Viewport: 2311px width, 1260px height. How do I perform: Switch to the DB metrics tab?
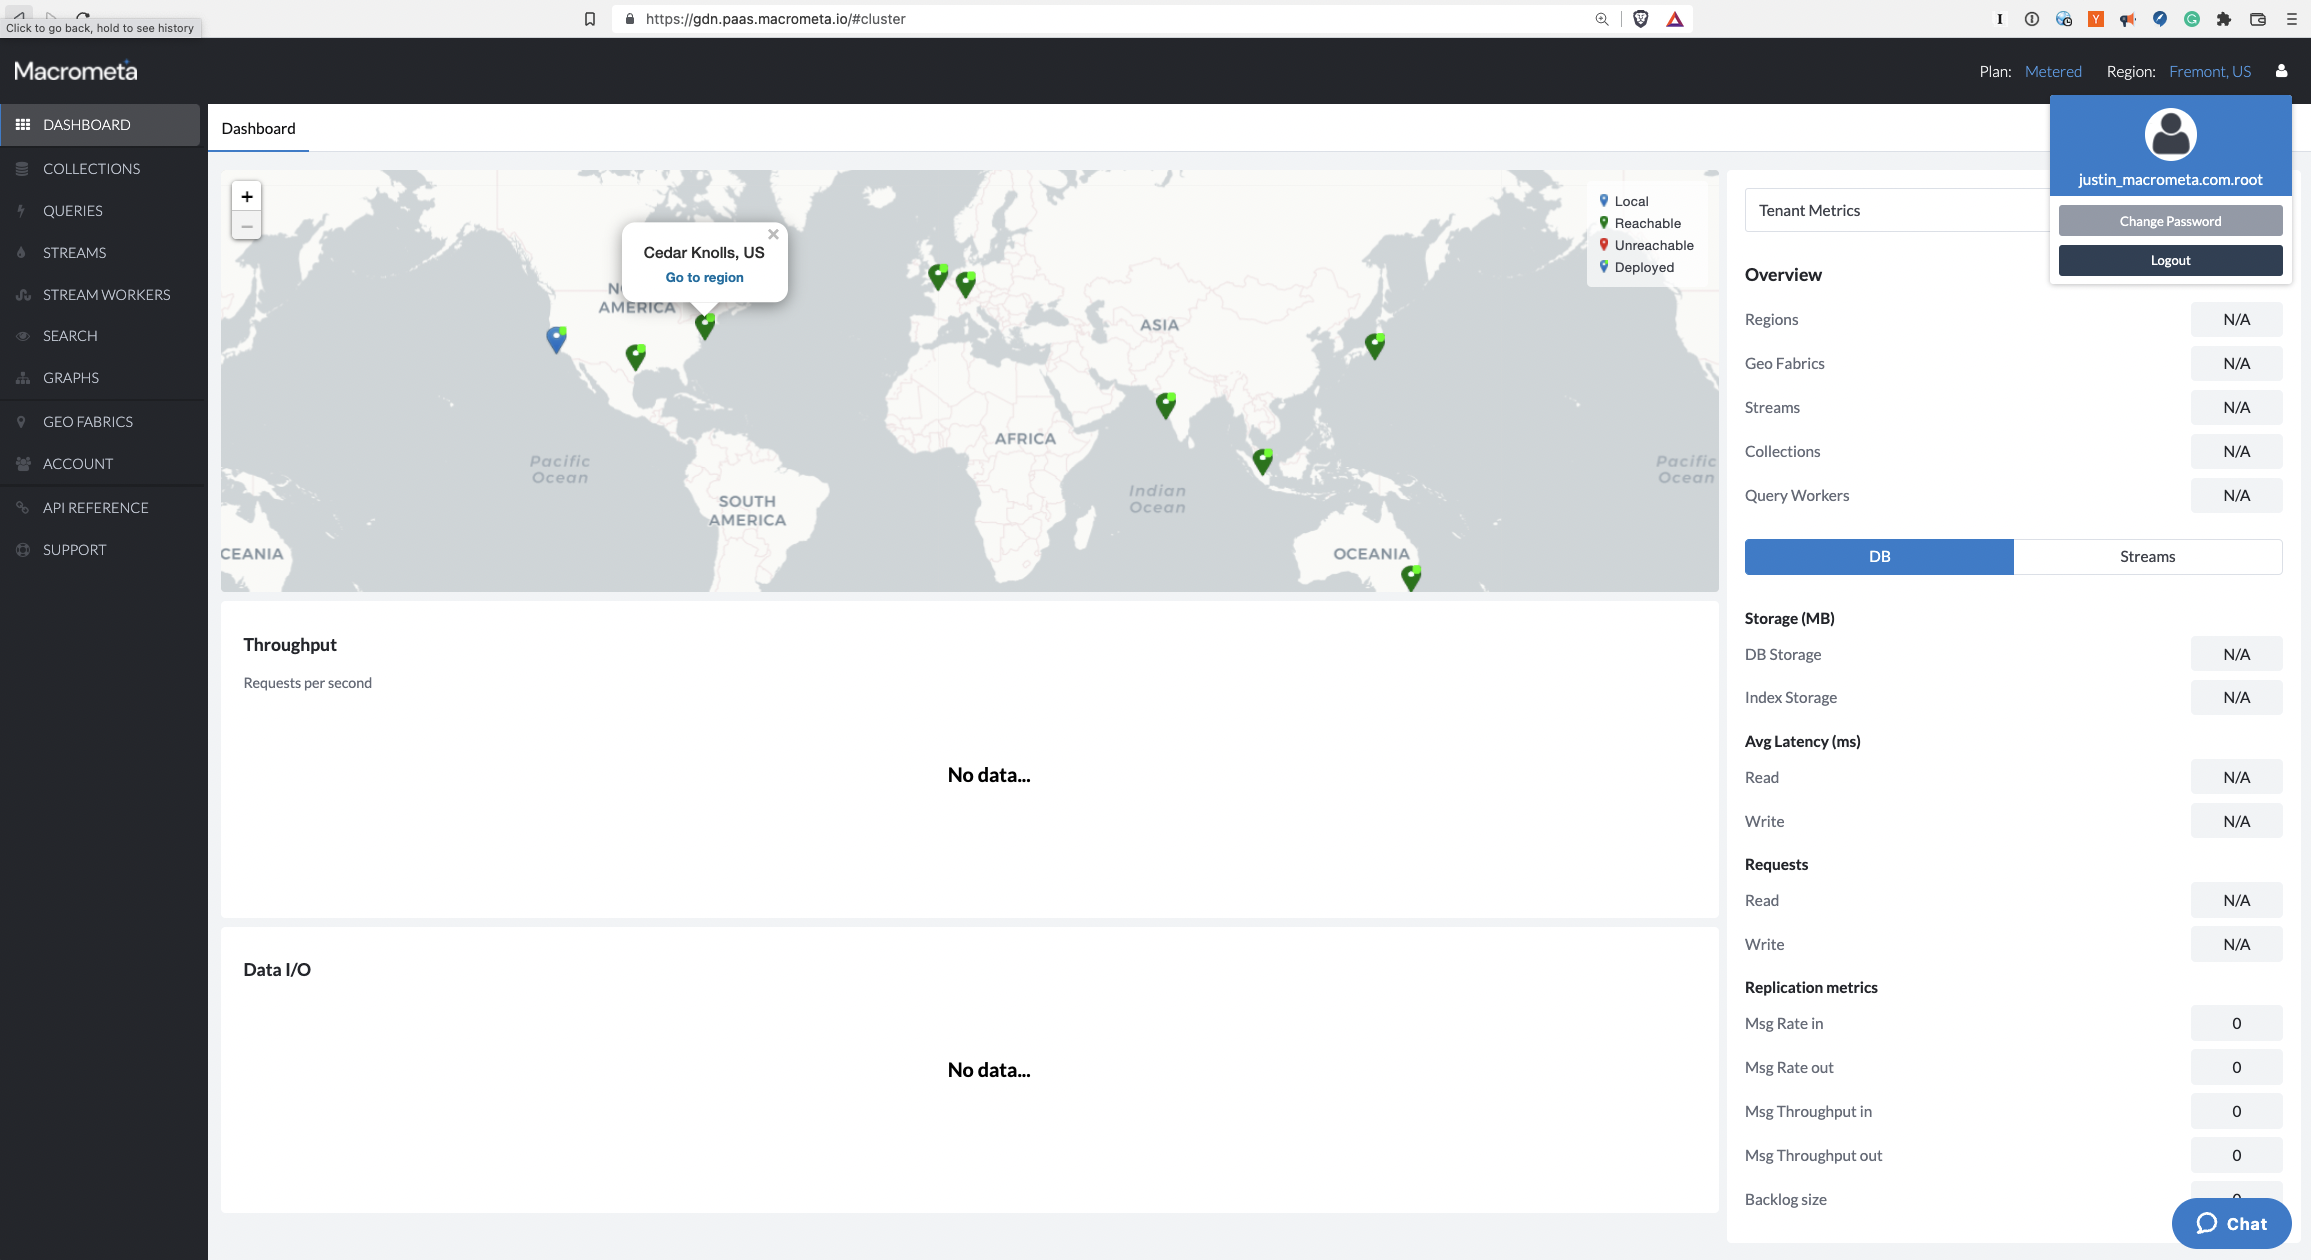[1879, 557]
